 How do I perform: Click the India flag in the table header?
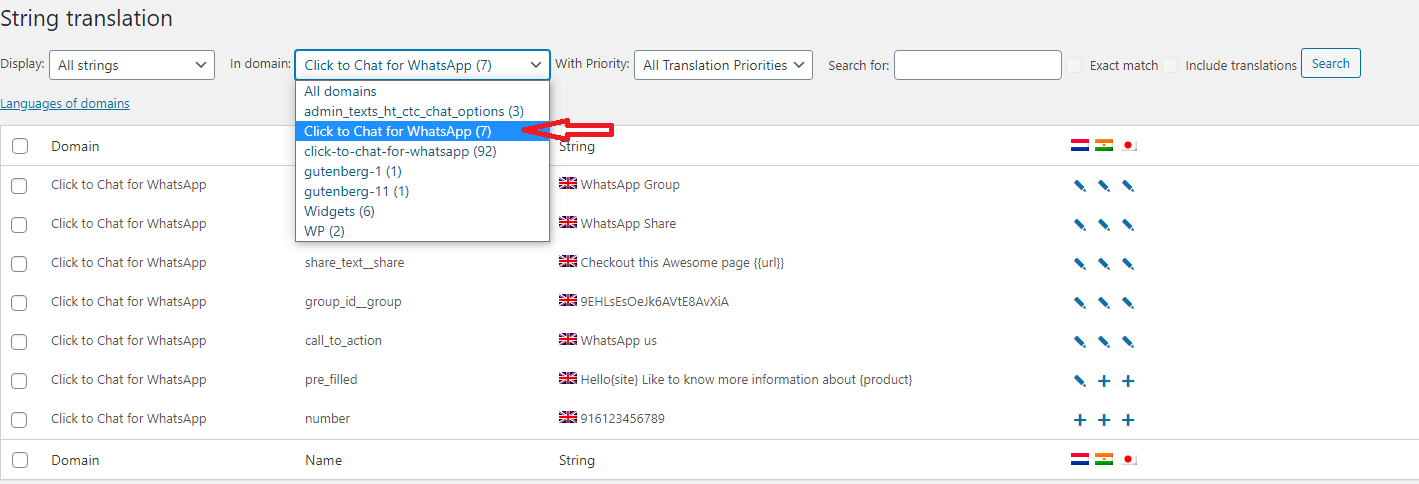click(1104, 145)
